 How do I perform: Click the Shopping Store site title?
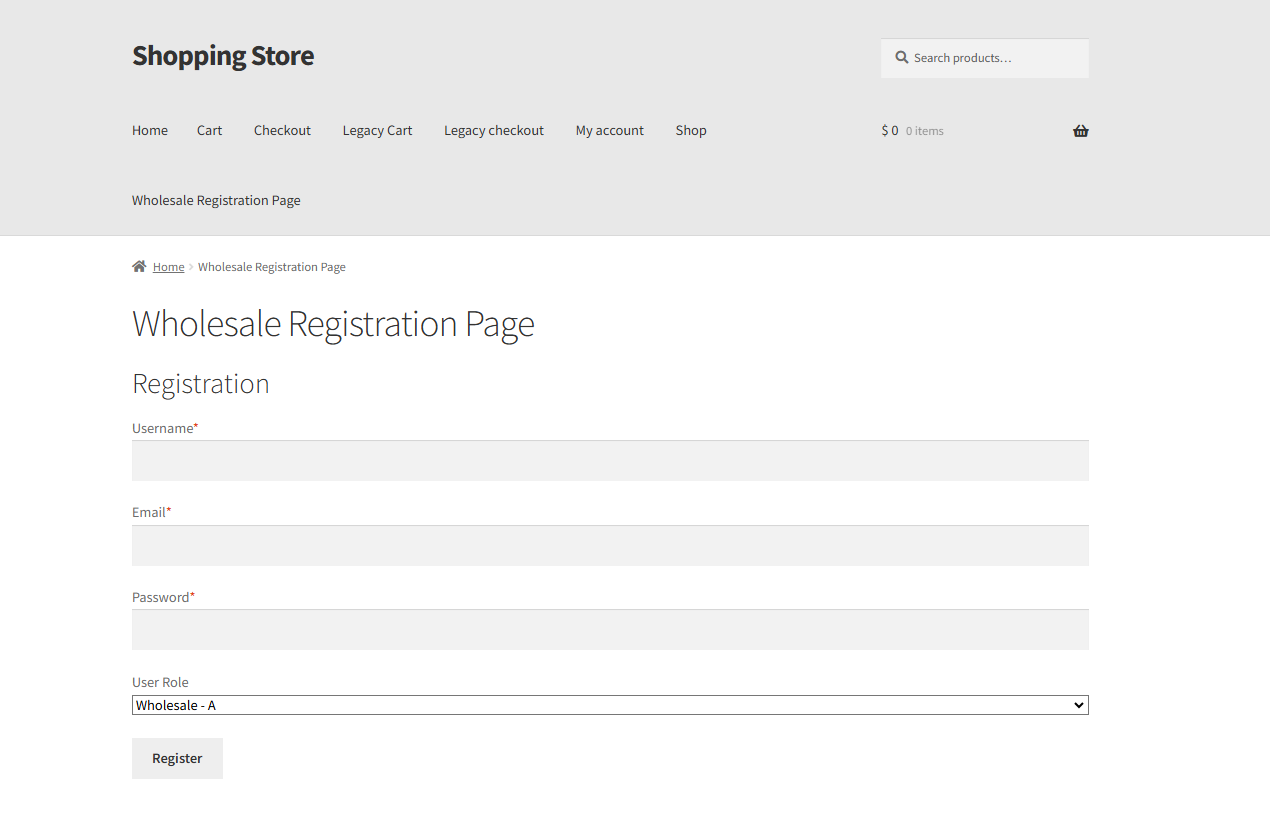click(223, 55)
